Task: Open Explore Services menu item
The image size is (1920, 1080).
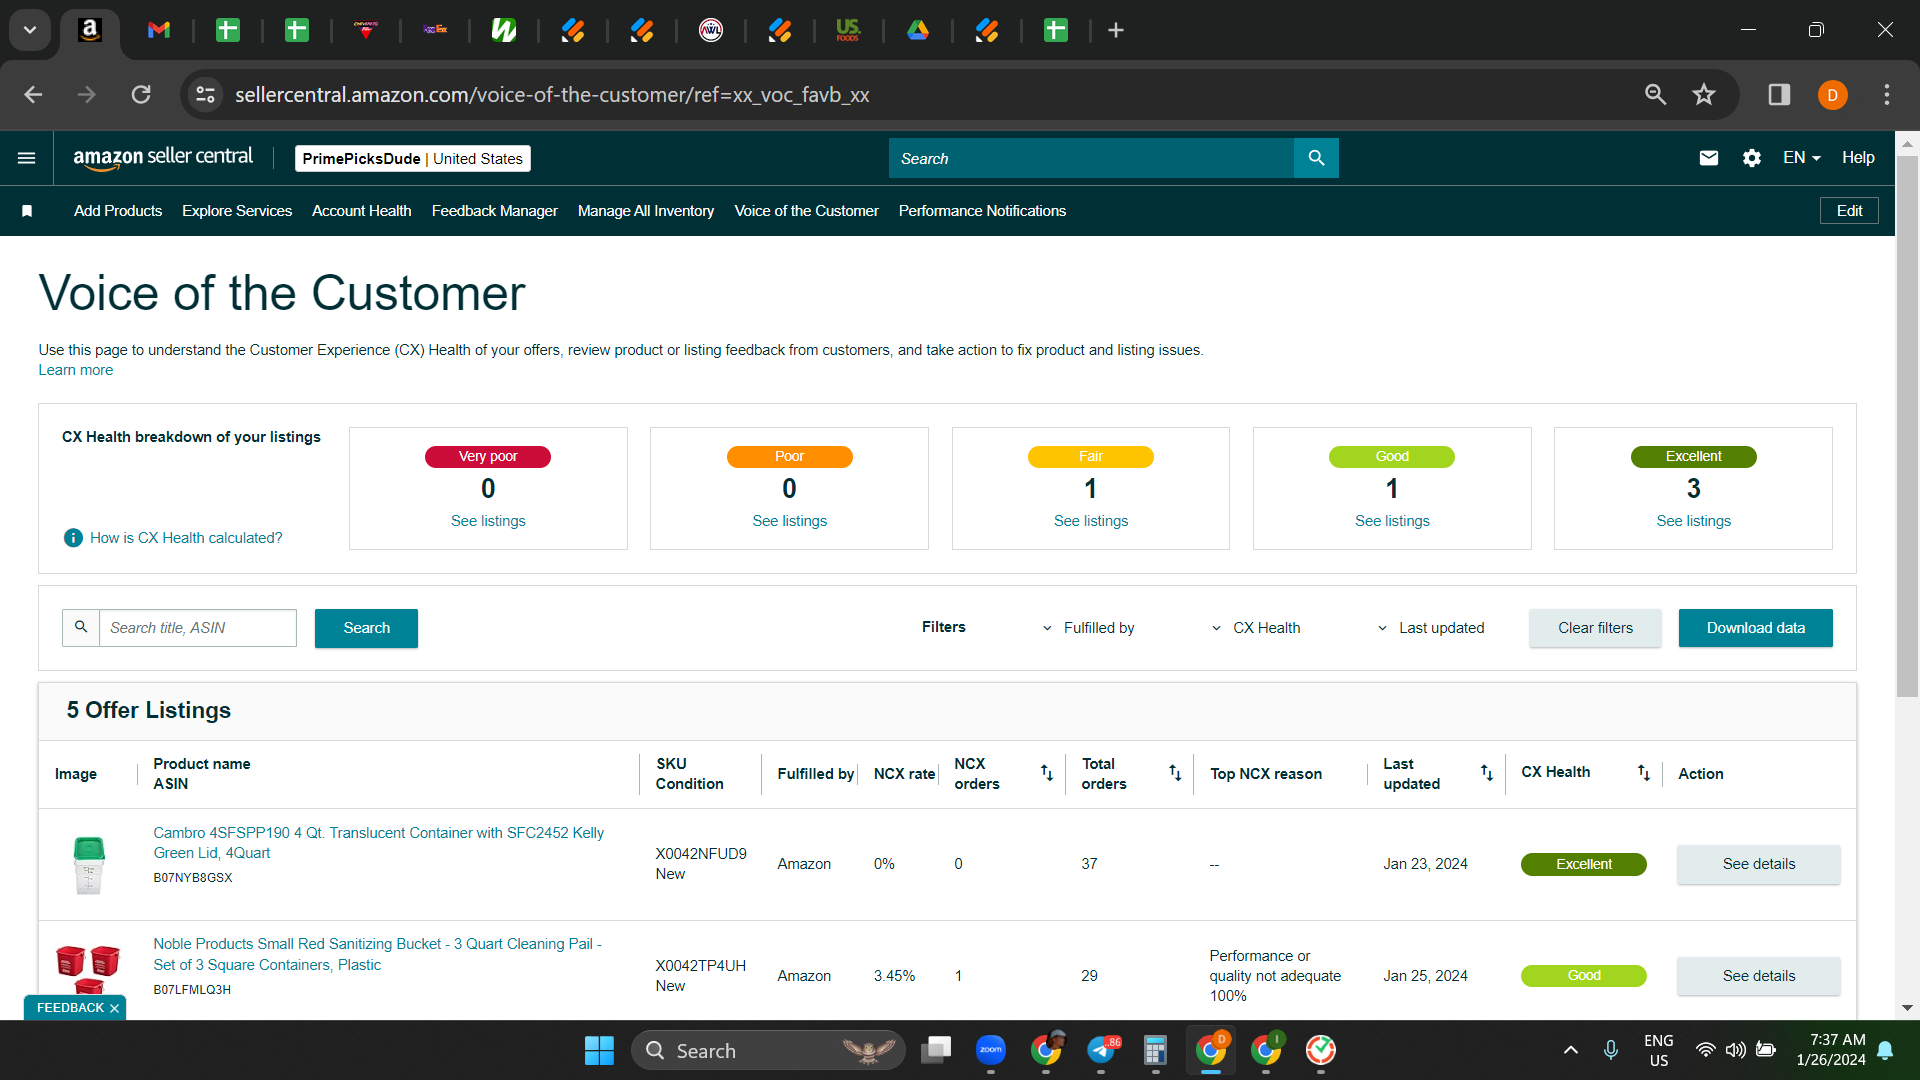Action: pyautogui.click(x=237, y=211)
